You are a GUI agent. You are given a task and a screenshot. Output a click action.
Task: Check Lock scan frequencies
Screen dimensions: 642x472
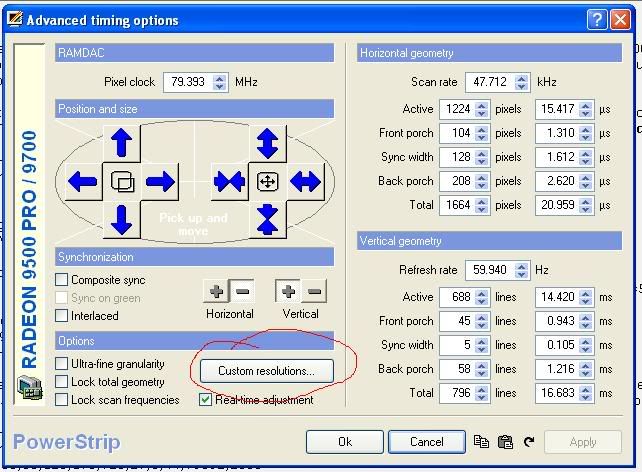coord(61,400)
